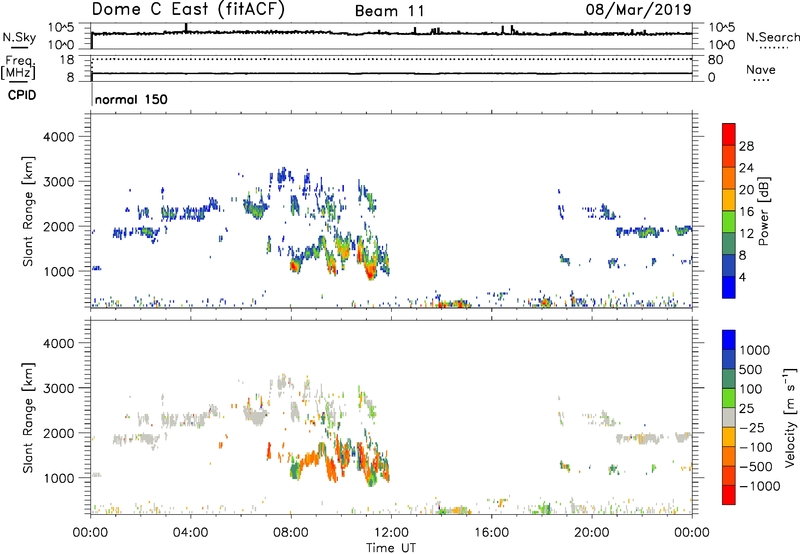The width and height of the screenshot is (800, 554).
Task: Click the "Freq. [MHz]" axis label
Action: (x=18, y=67)
